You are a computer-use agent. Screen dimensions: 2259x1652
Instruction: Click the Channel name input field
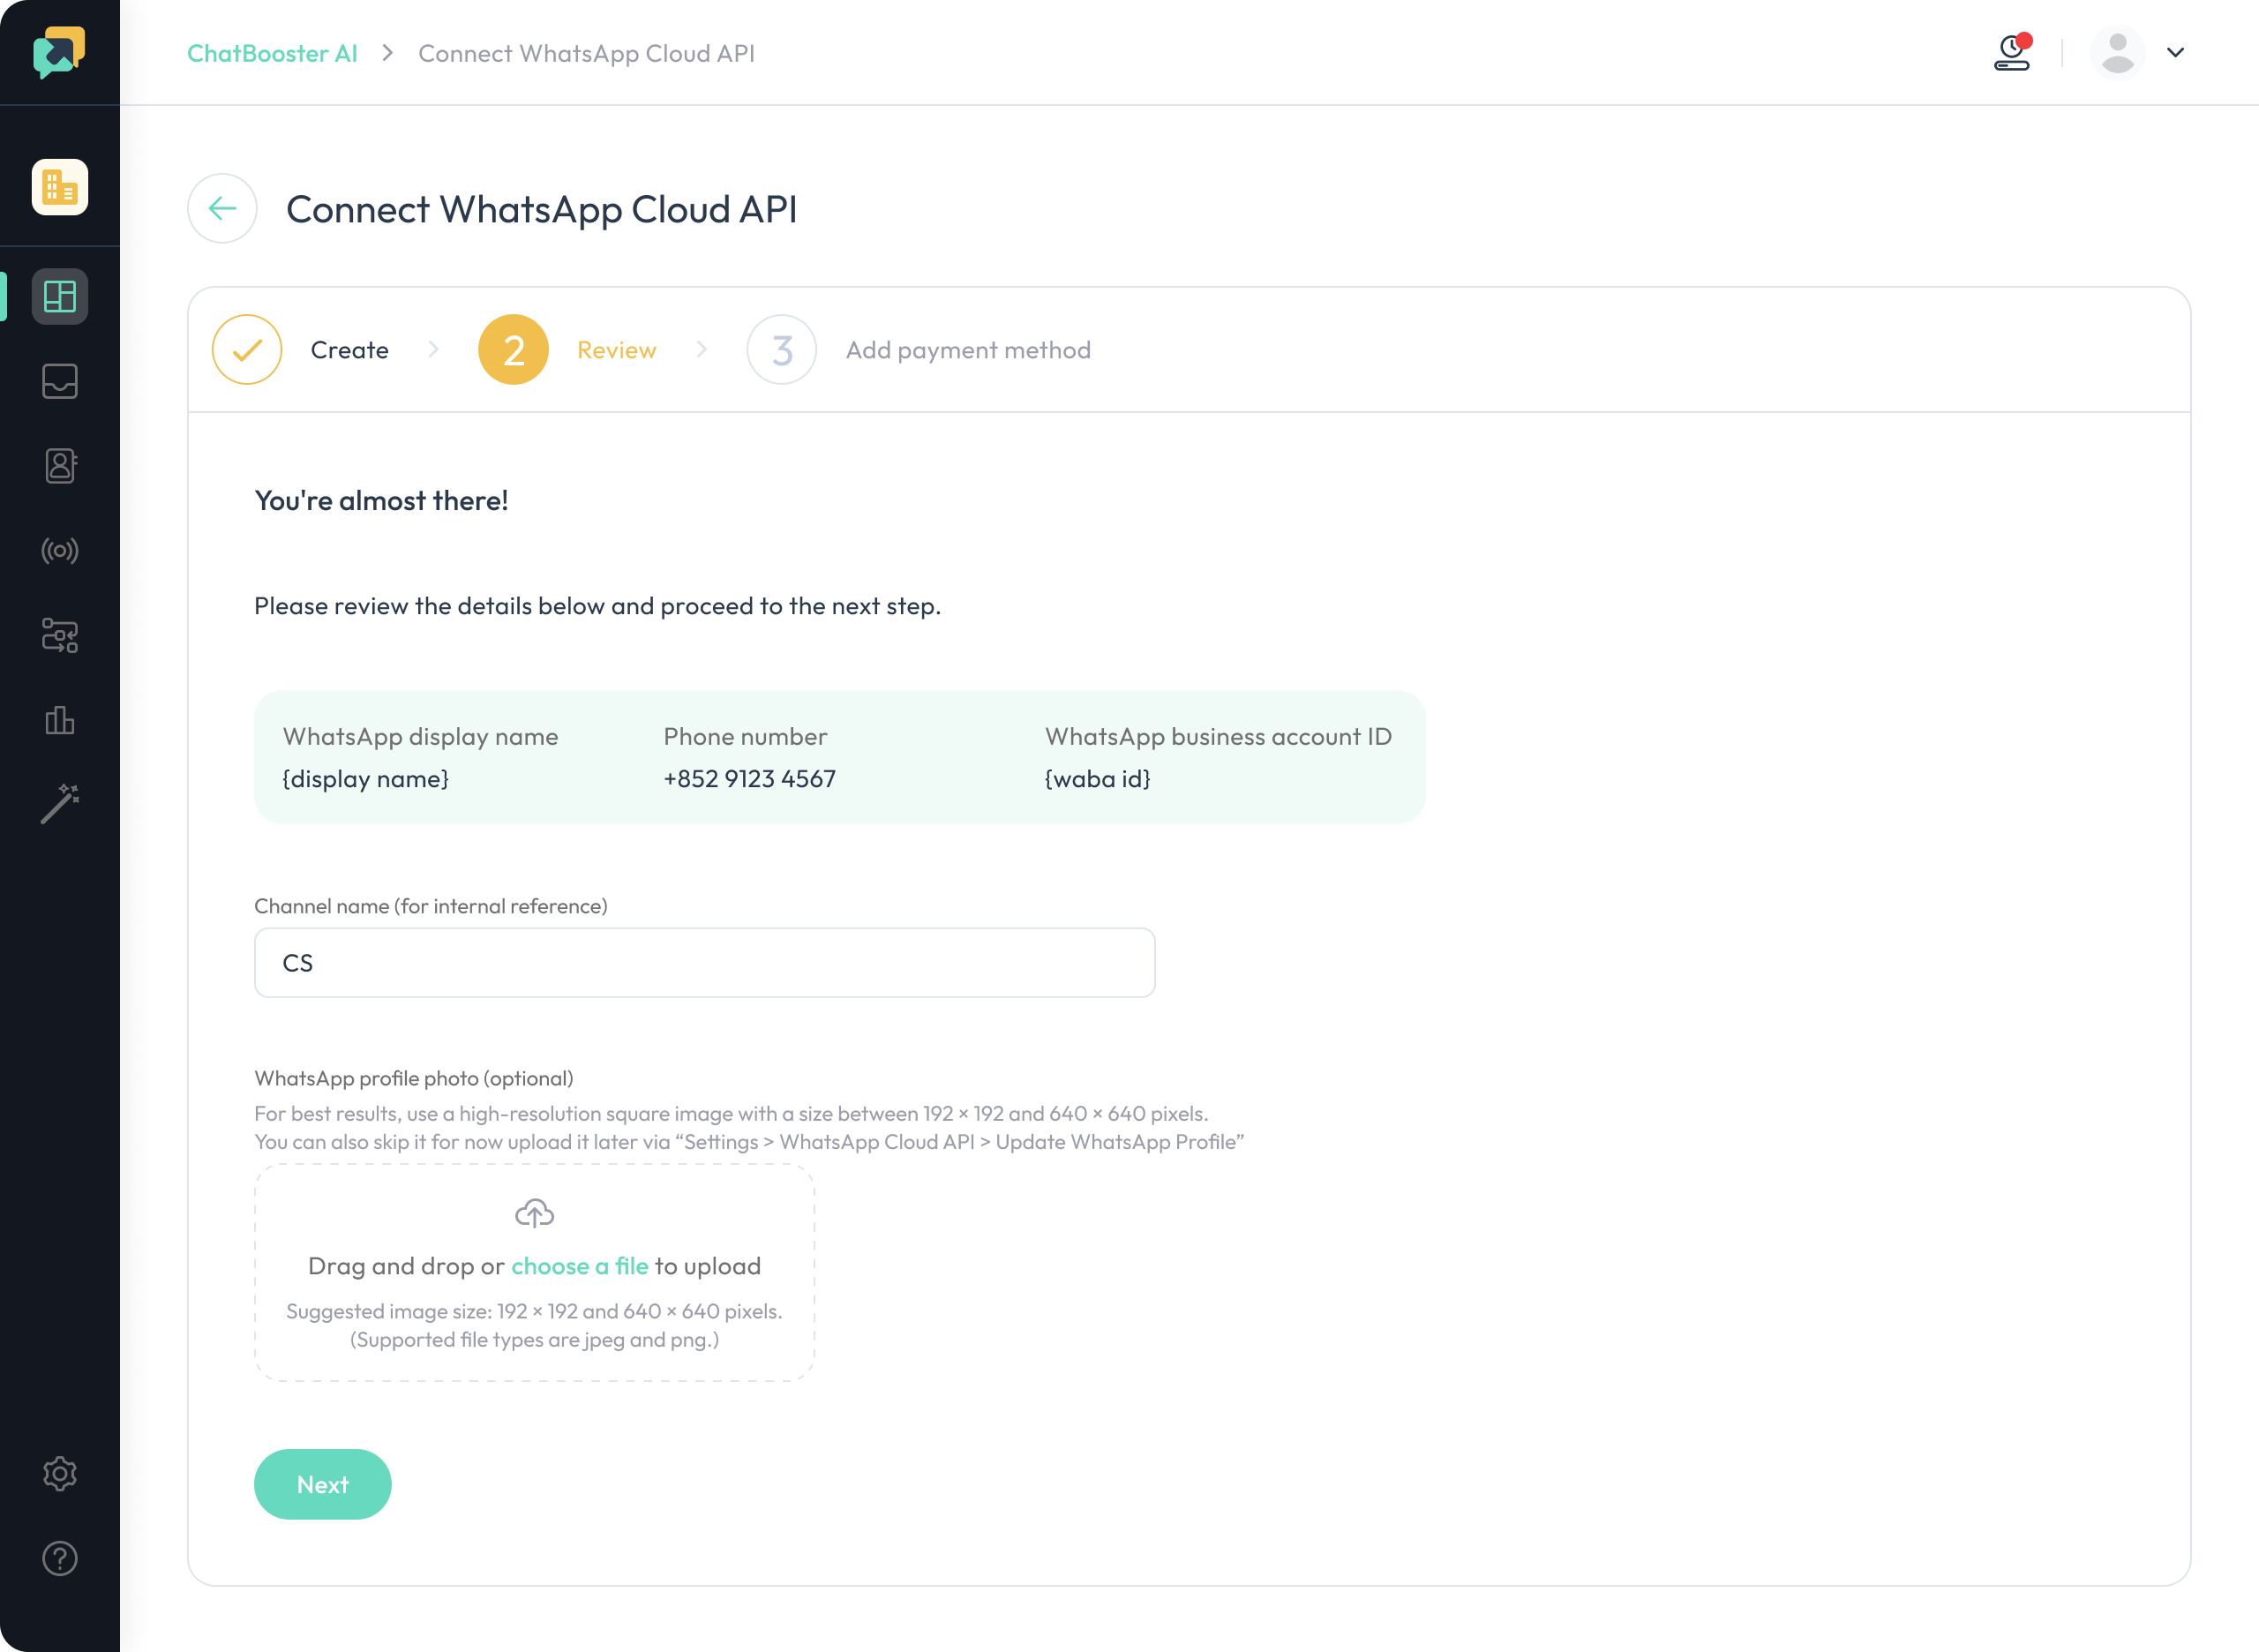(x=705, y=962)
